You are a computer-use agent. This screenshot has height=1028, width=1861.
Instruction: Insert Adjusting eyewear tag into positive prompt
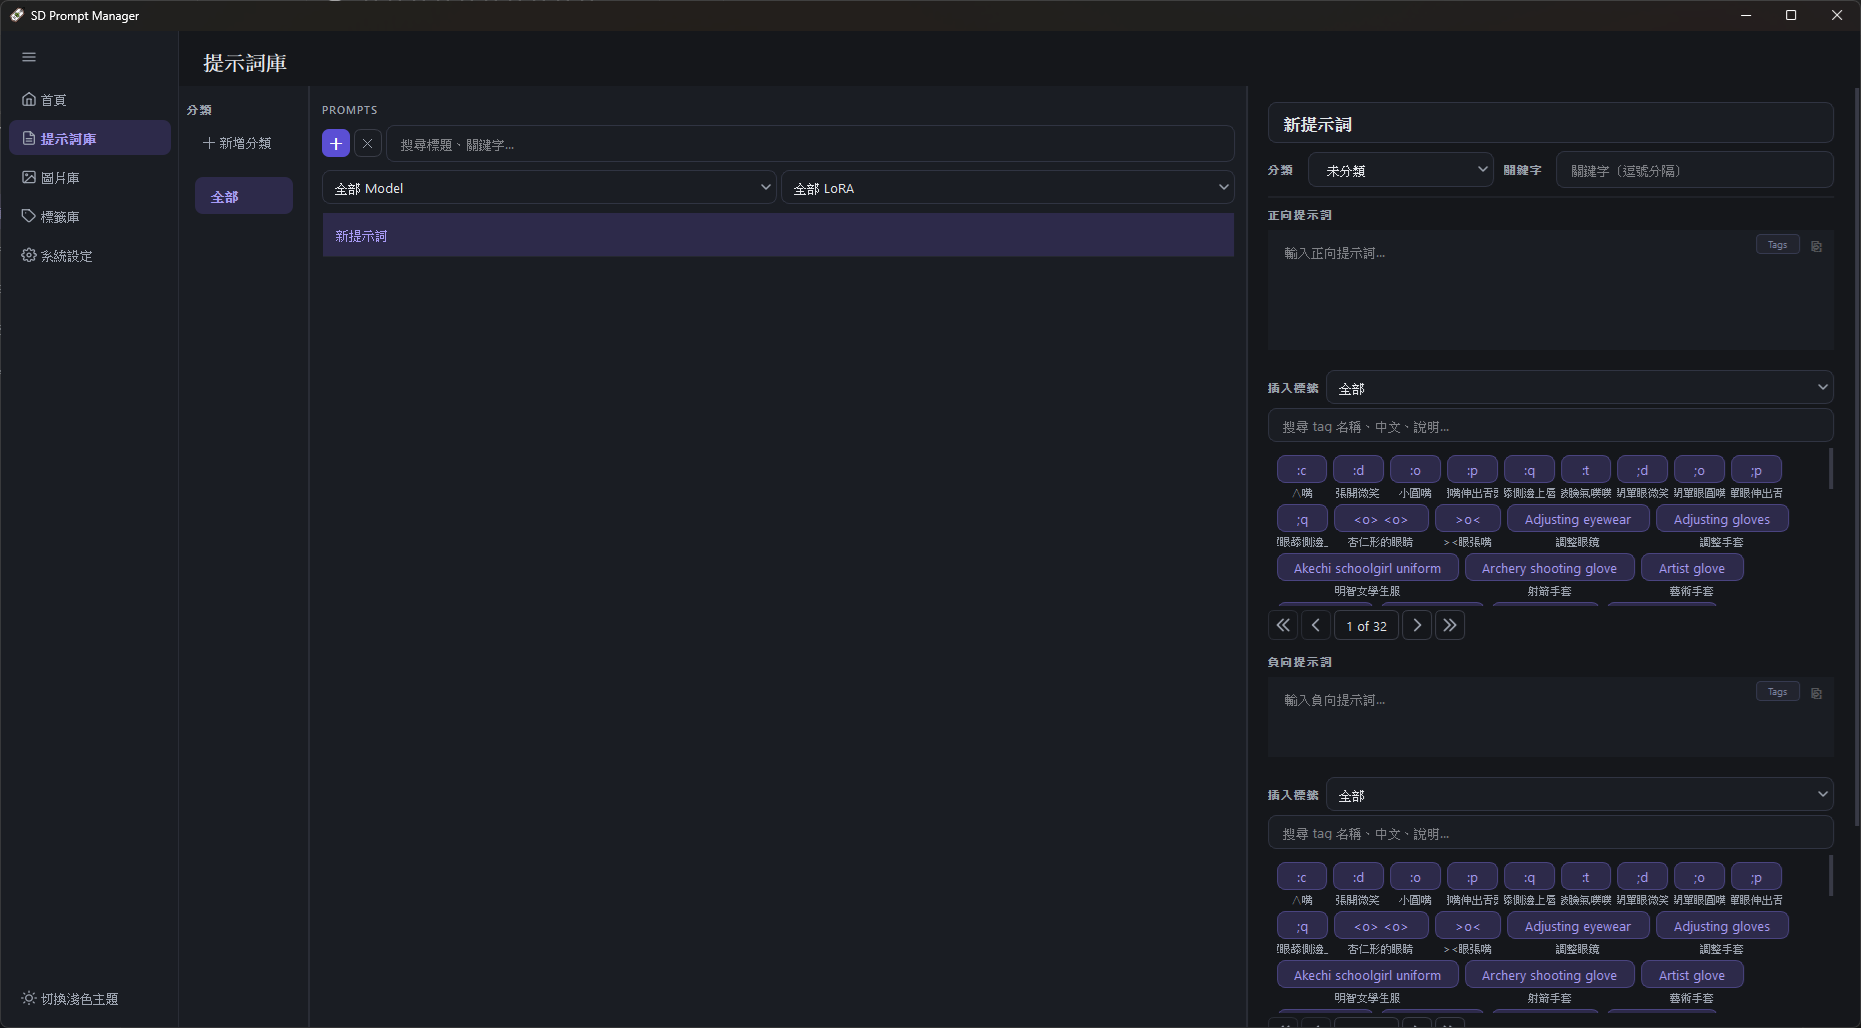pos(1578,519)
